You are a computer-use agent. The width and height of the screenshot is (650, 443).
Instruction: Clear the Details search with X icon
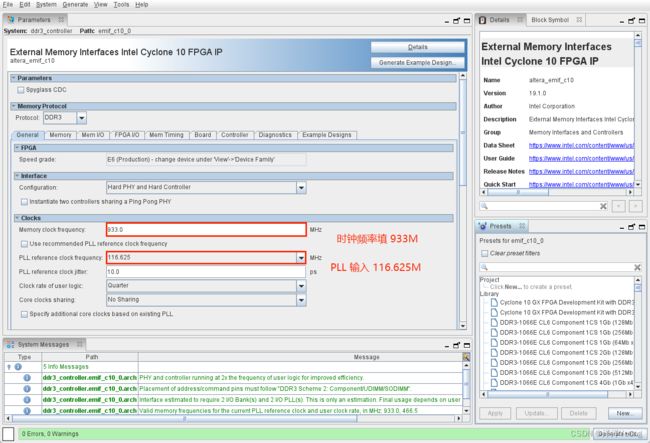point(603,206)
